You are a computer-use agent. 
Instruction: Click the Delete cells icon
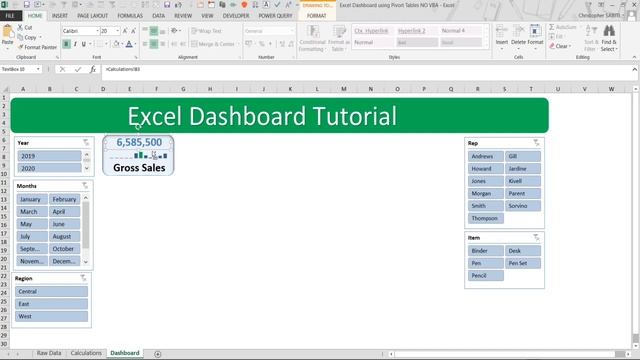[518, 31]
